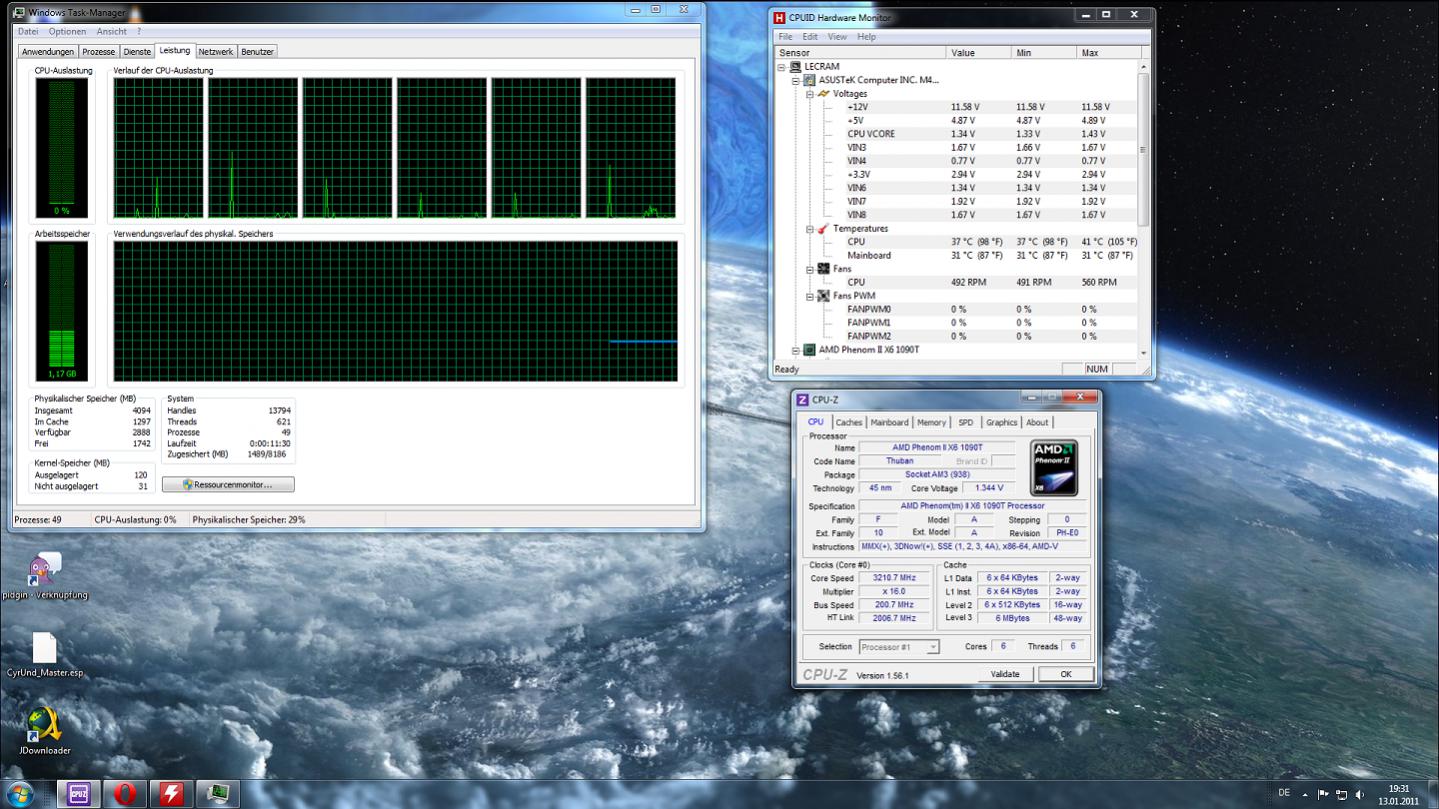
Task: Click the Z icon in CPU-Z title bar
Action: click(x=802, y=400)
